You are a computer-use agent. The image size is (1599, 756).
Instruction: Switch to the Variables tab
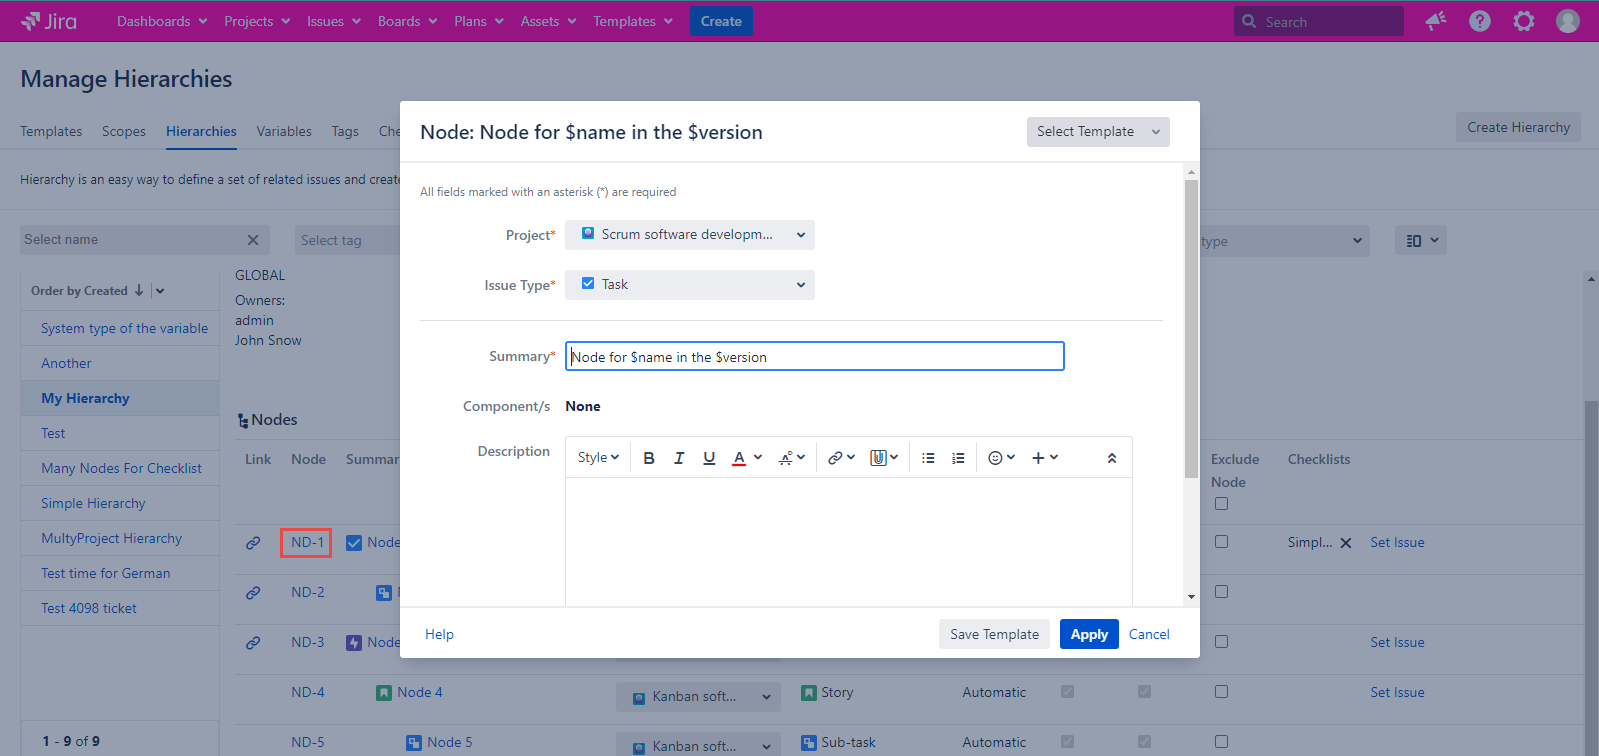(x=284, y=131)
